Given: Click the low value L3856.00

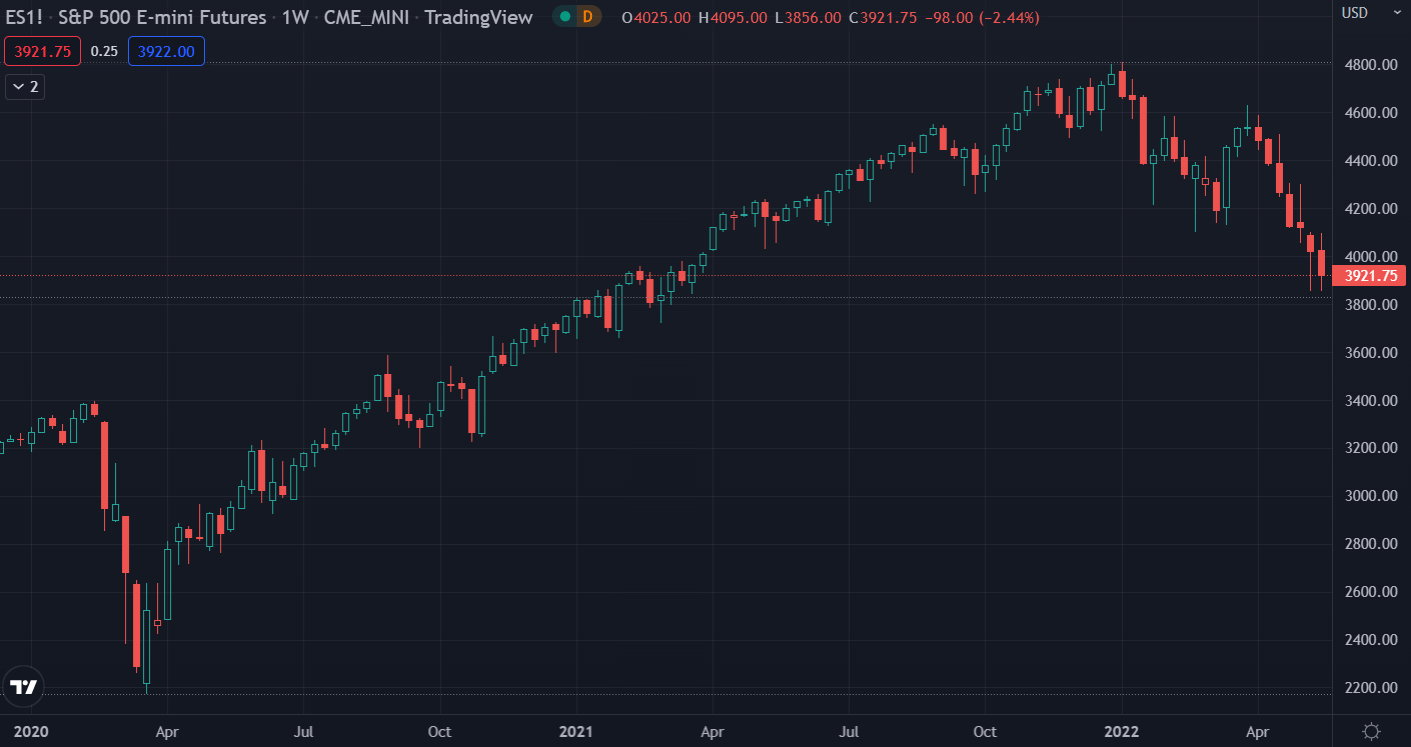Looking at the screenshot, I should click(807, 17).
